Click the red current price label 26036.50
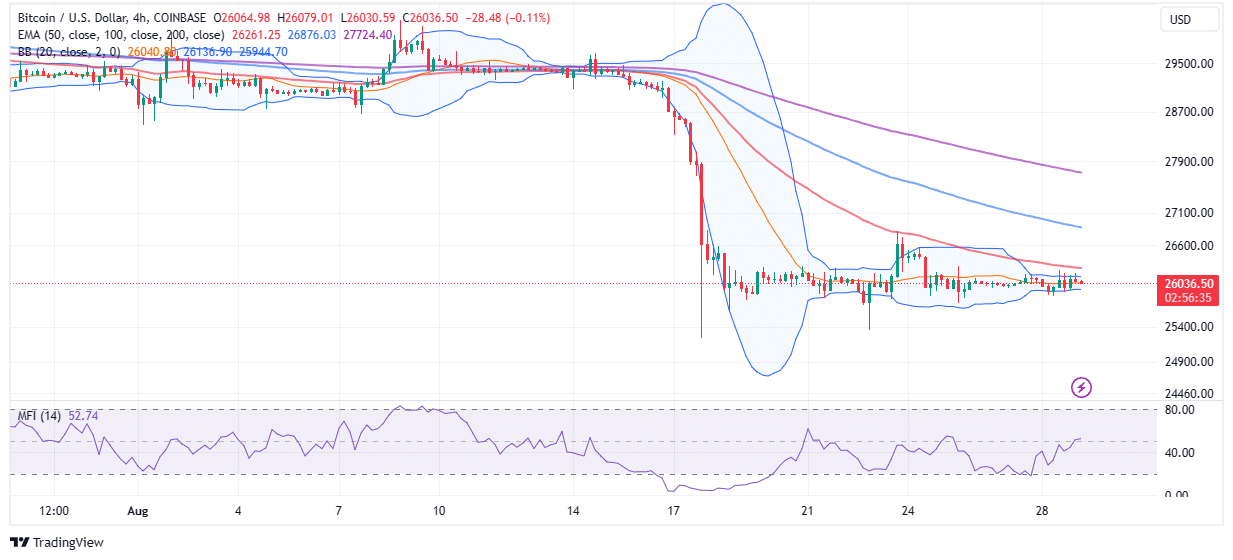Image resolution: width=1233 pixels, height=560 pixels. point(1188,283)
